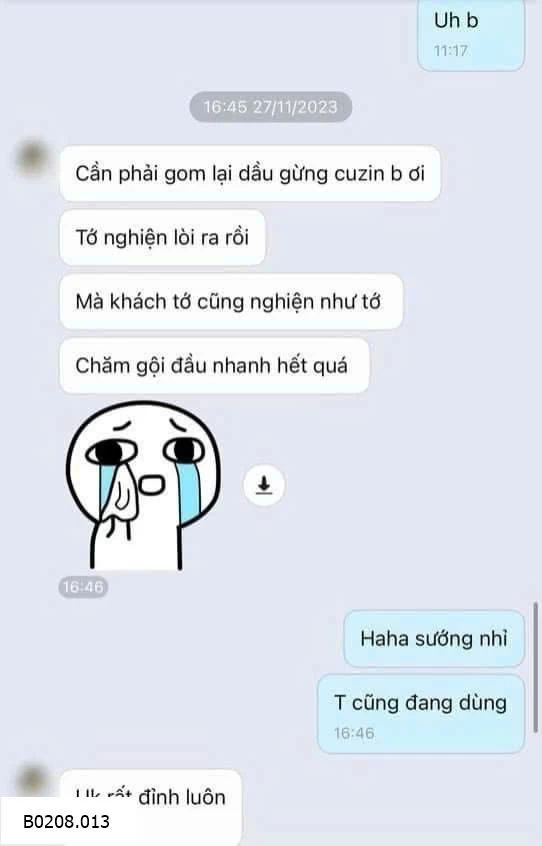
Task: Select message 'Mà khách tớ cũng nghiện như tớ'
Action: tap(231, 302)
